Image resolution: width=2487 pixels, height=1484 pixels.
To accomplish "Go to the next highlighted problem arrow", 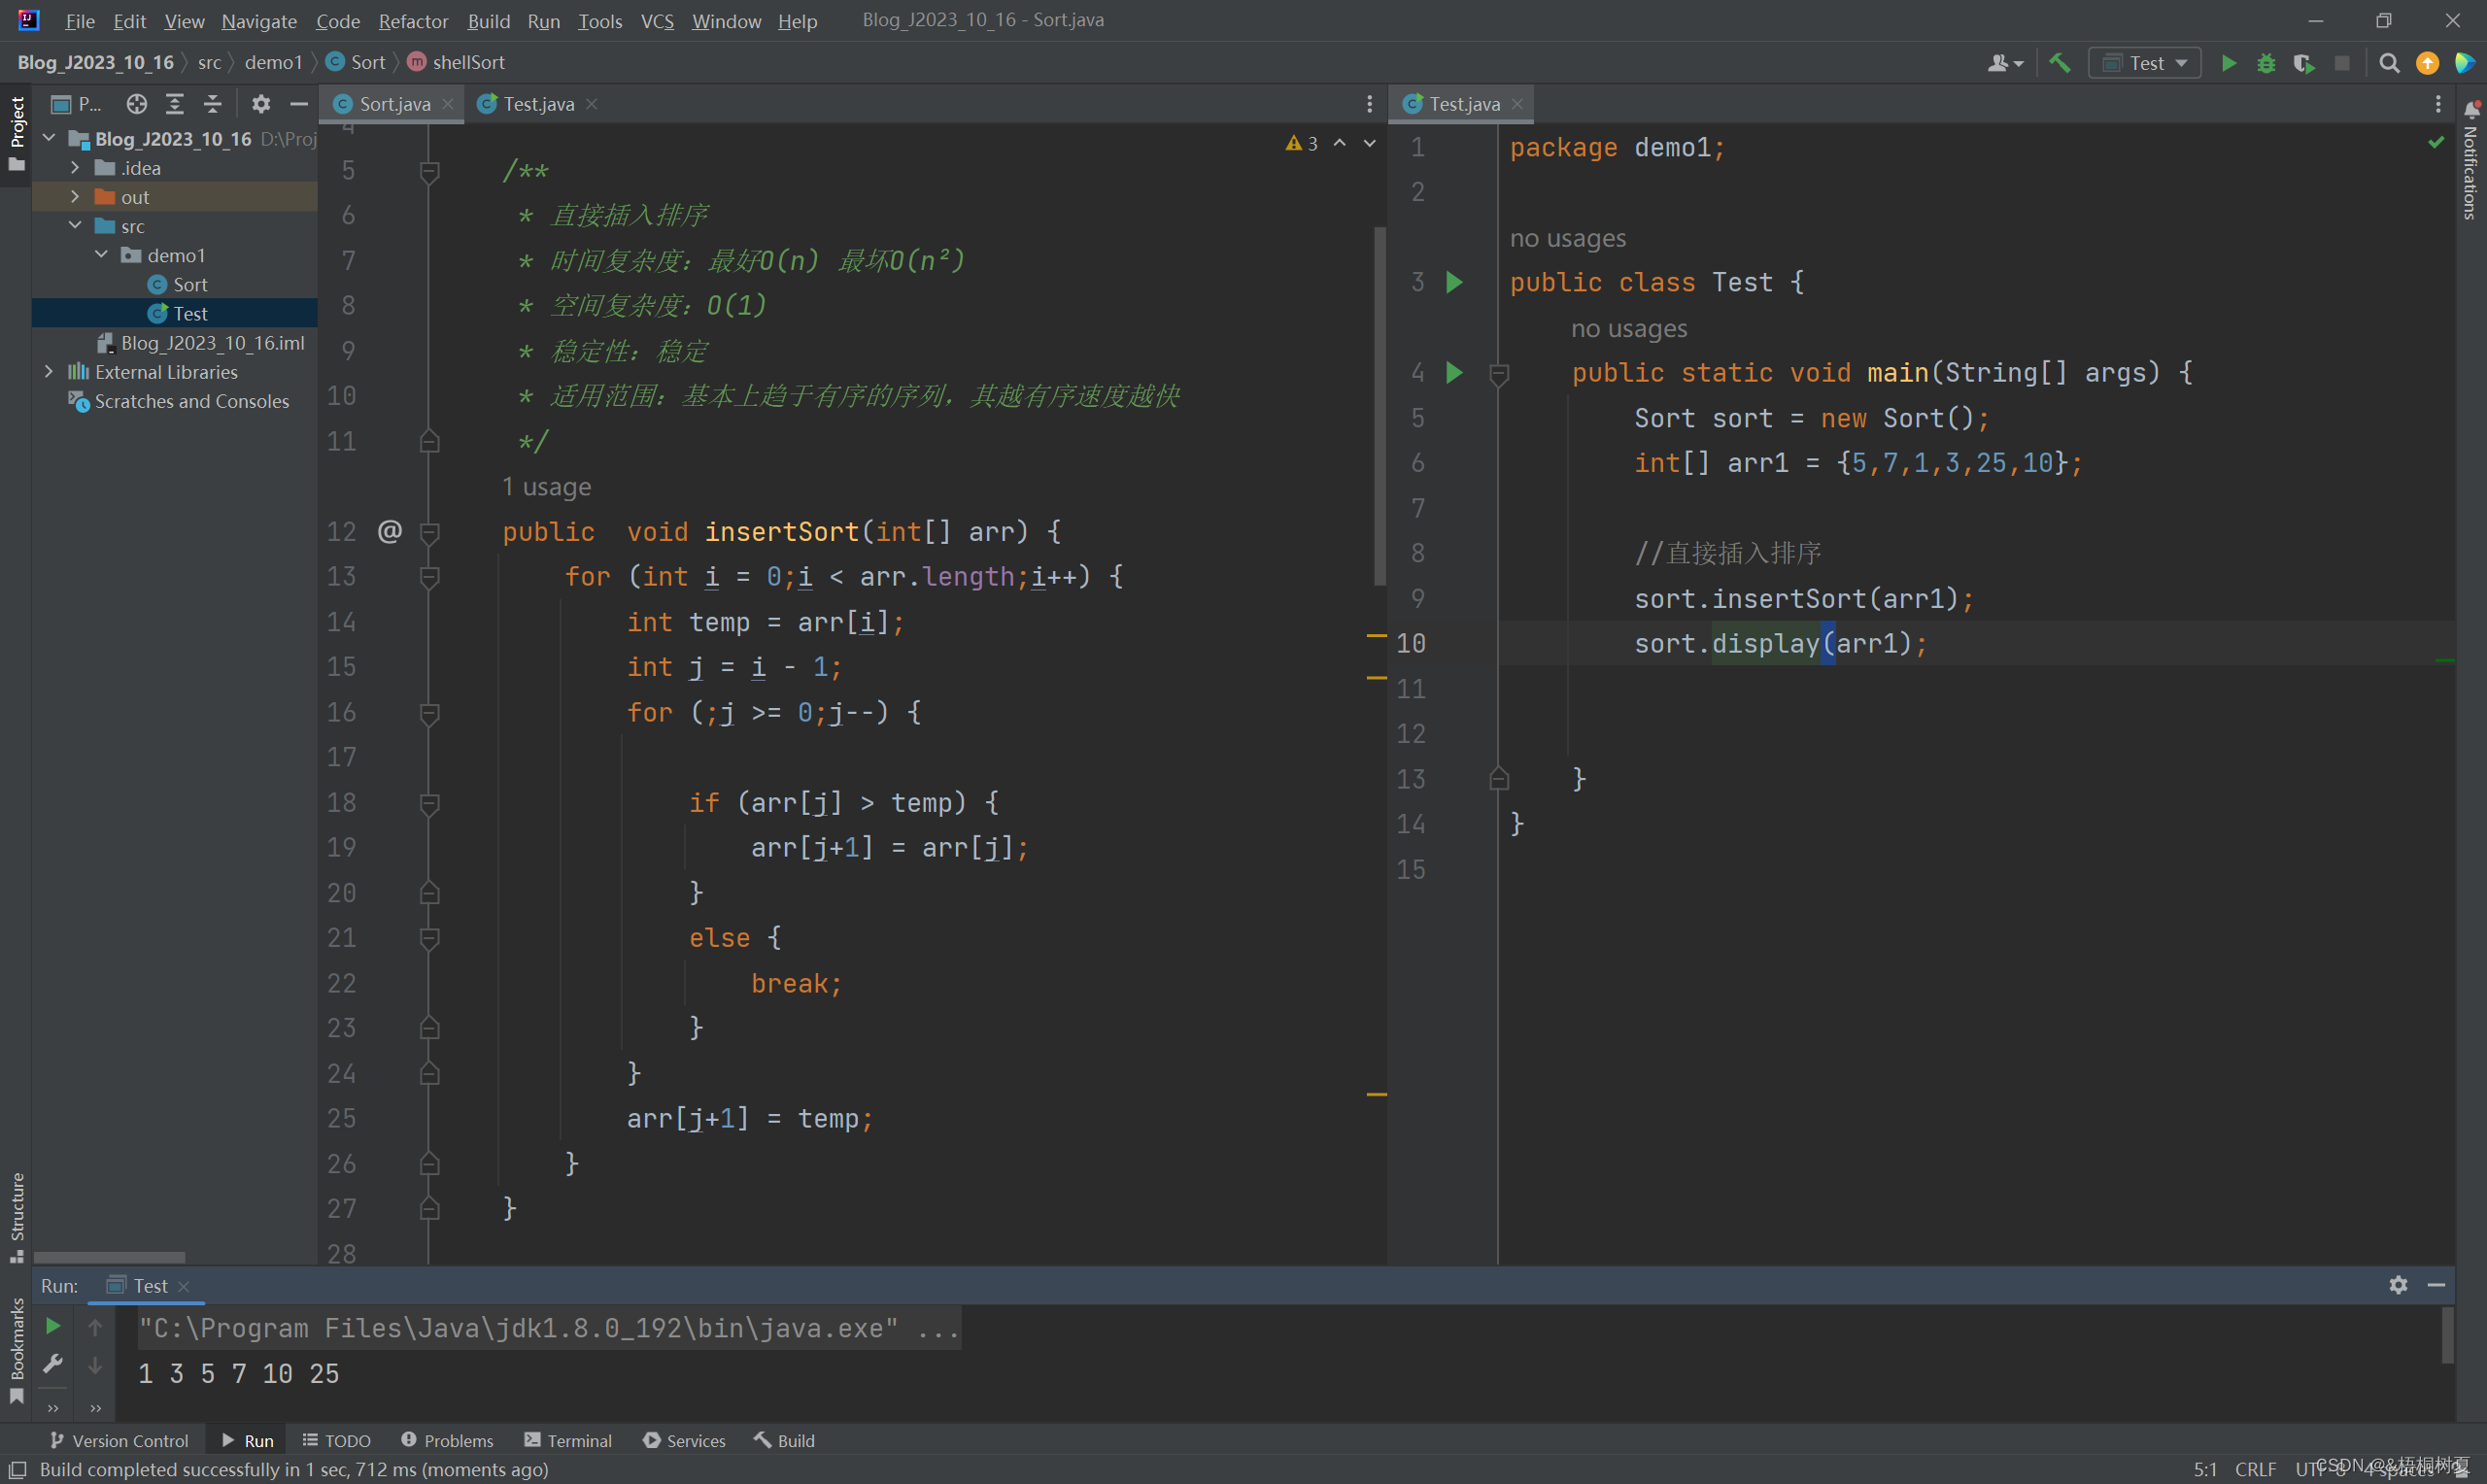I will 1370,143.
